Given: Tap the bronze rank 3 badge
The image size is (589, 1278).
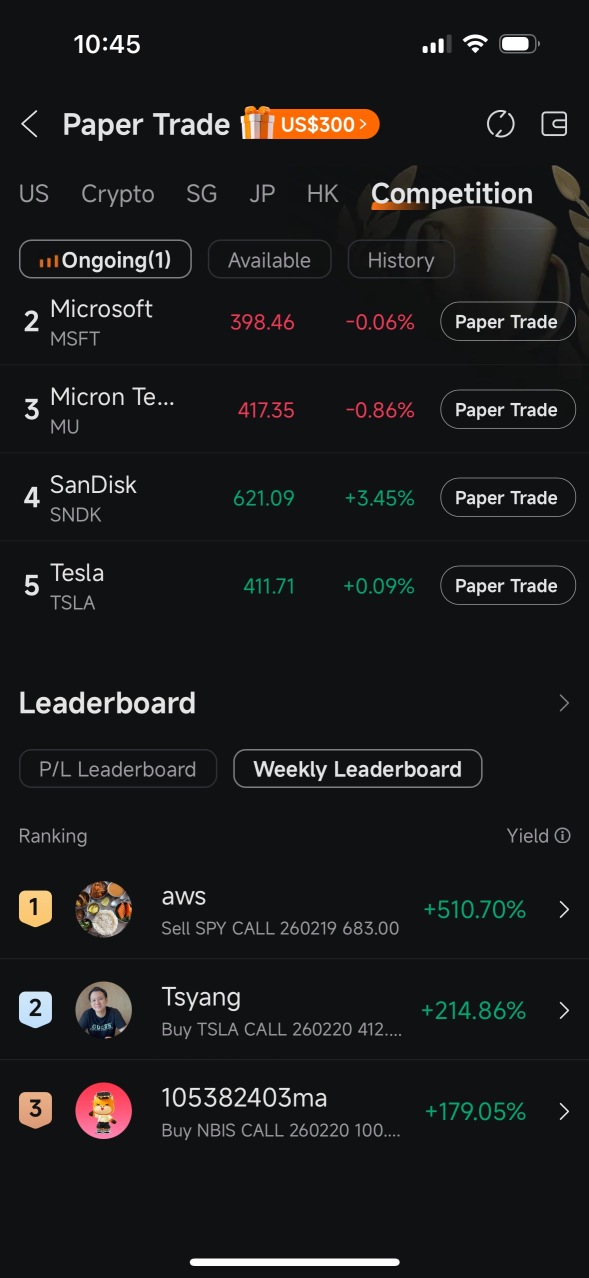Looking at the screenshot, I should (x=35, y=1110).
